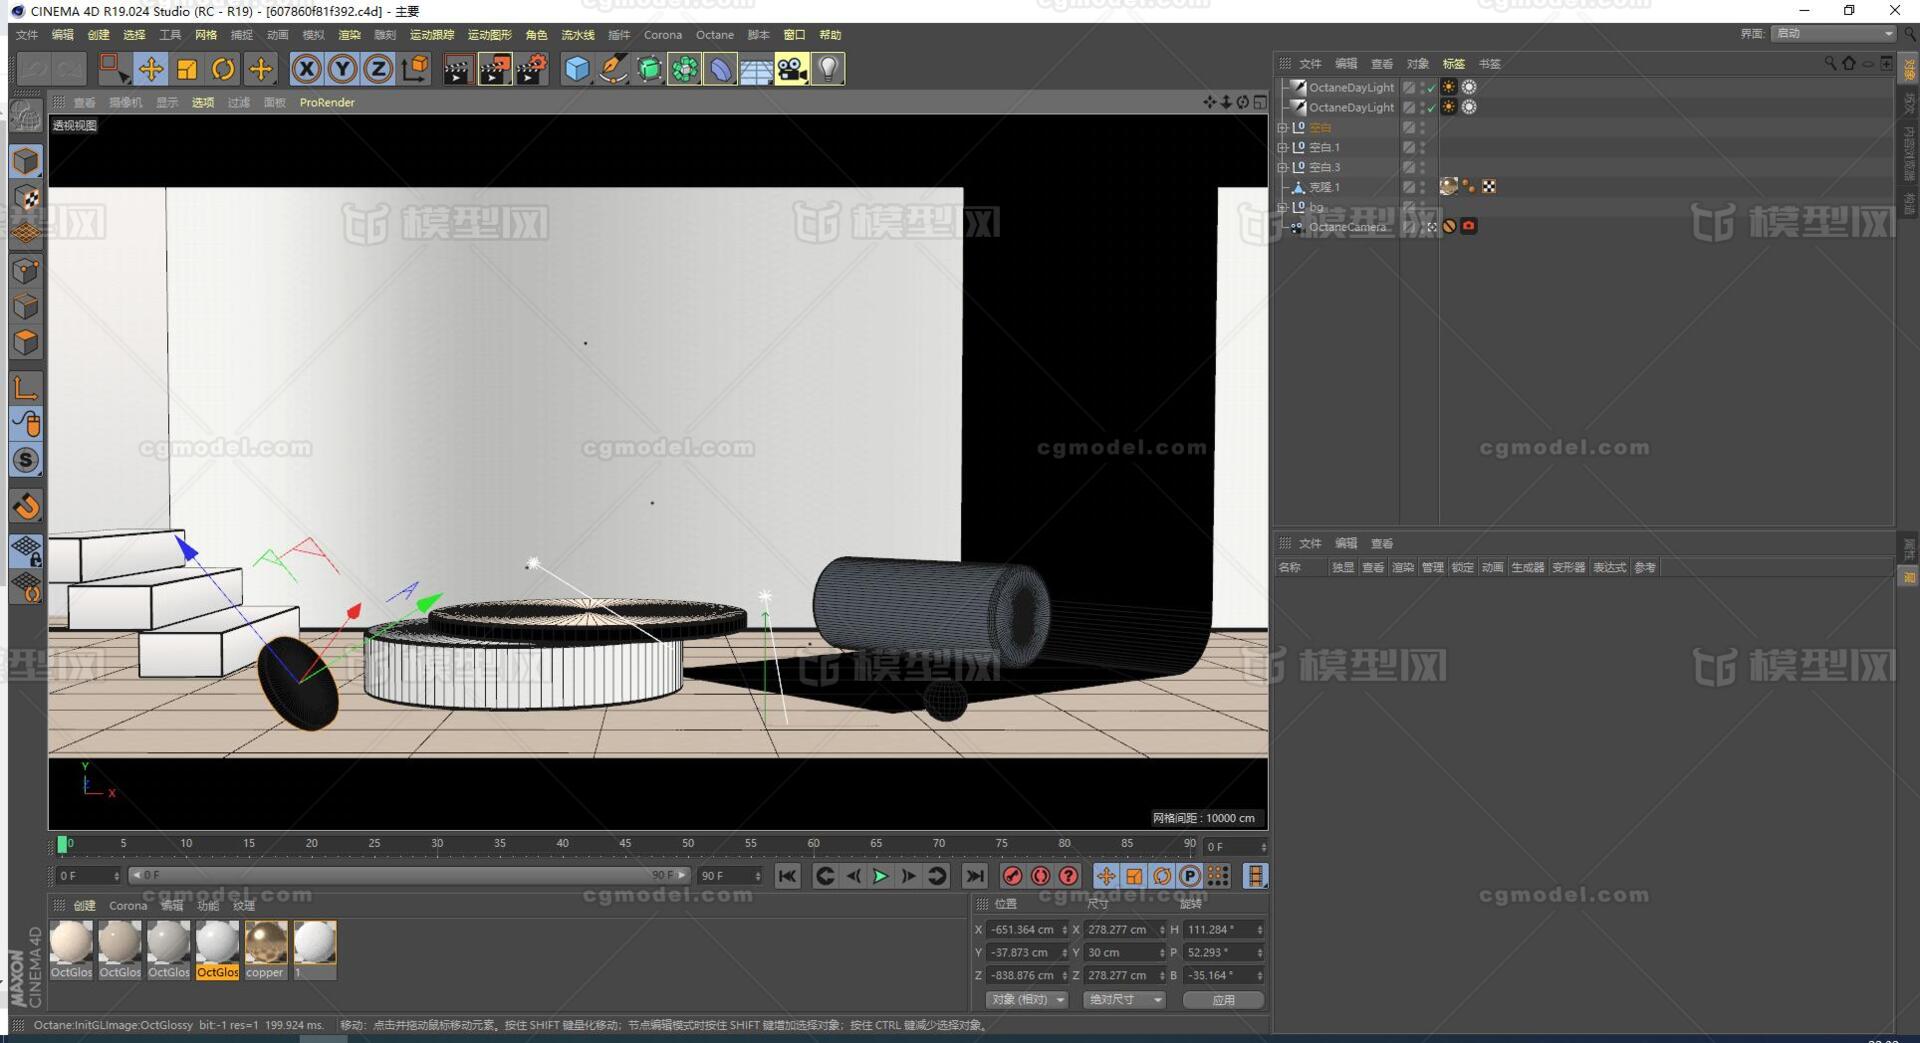Click the Enable Snap S icon
1920x1043 pixels.
click(x=26, y=460)
